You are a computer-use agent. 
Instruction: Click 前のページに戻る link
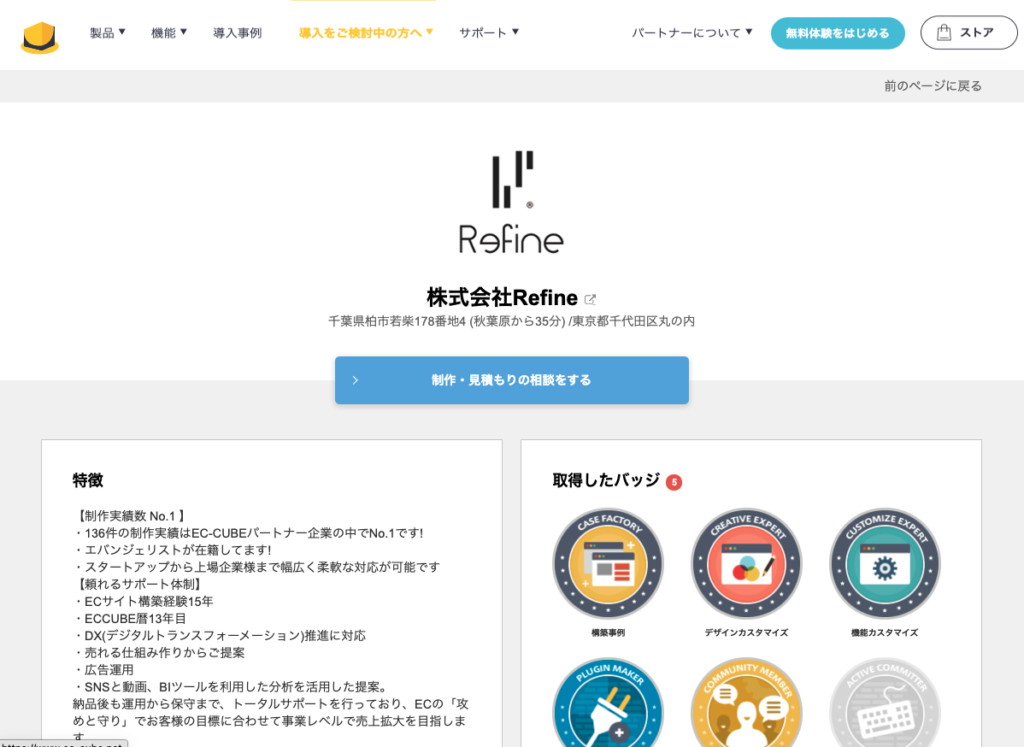pyautogui.click(x=933, y=86)
